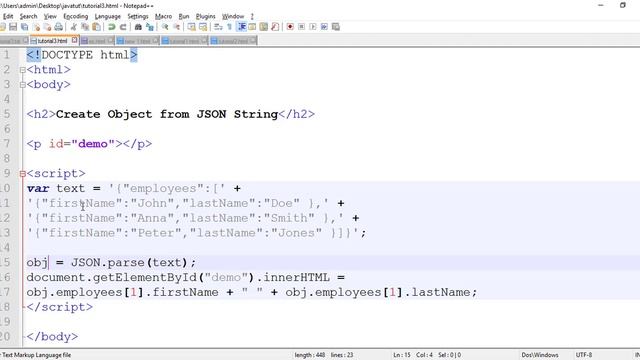The width and height of the screenshot is (640, 360).
Task: Click the Close All toolbar icon
Action: coord(47,27)
